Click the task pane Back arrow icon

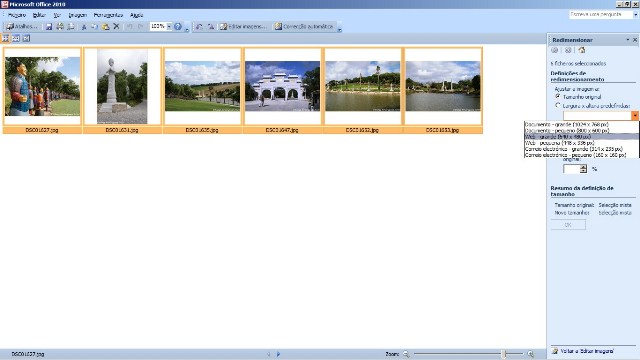(554, 50)
